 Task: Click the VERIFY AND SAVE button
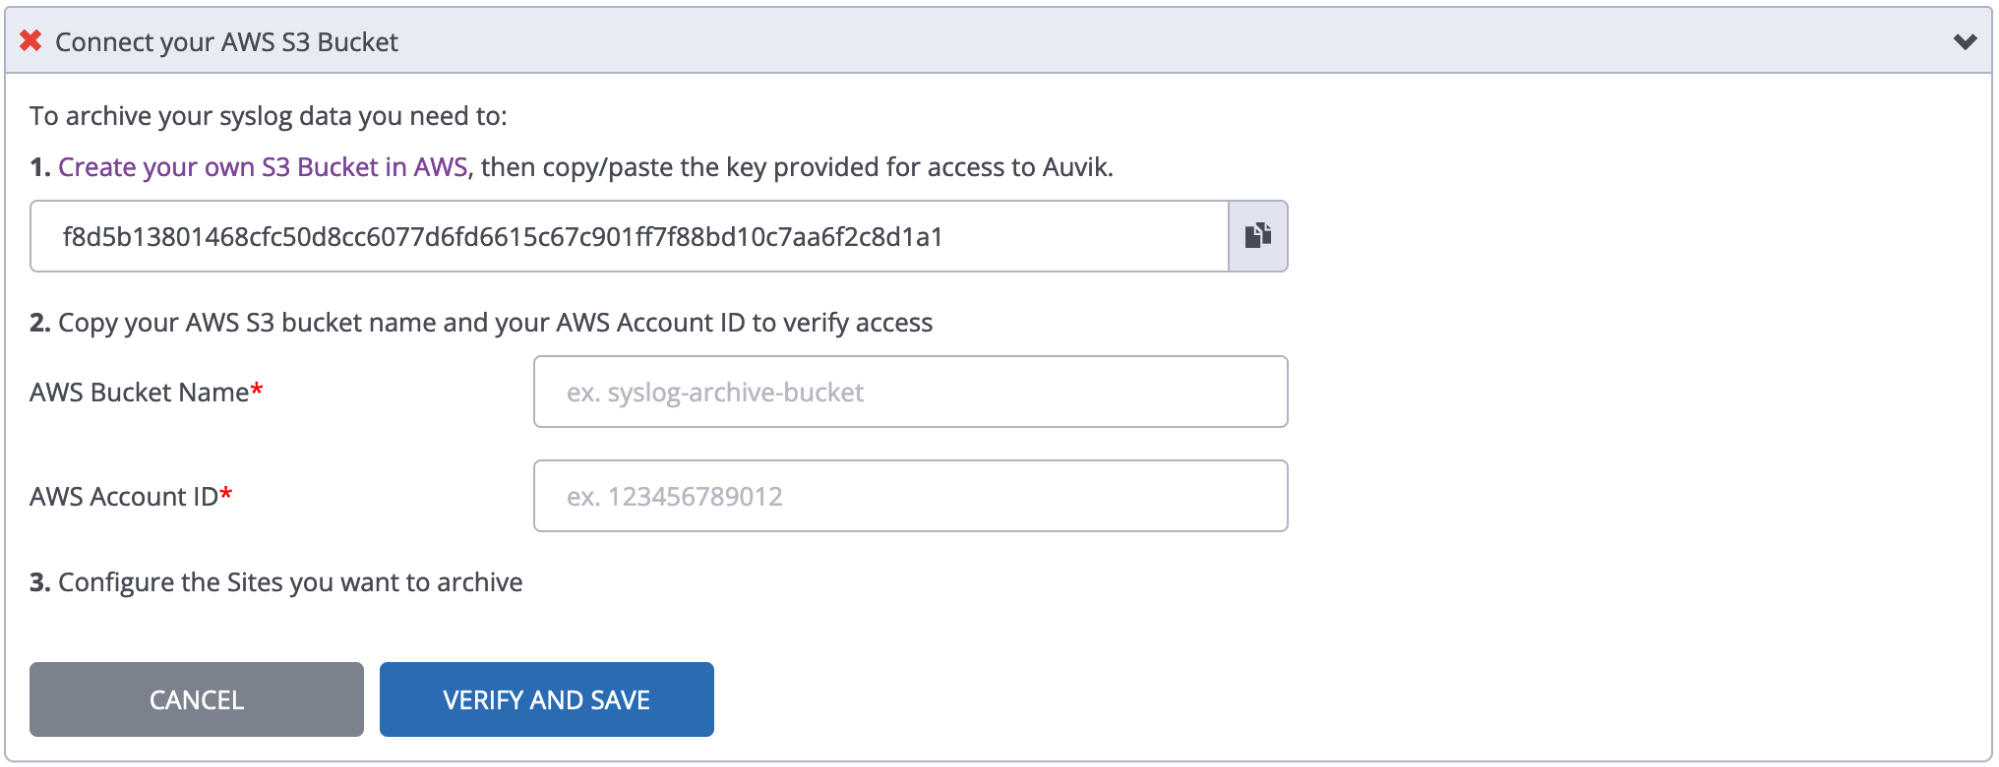click(546, 699)
